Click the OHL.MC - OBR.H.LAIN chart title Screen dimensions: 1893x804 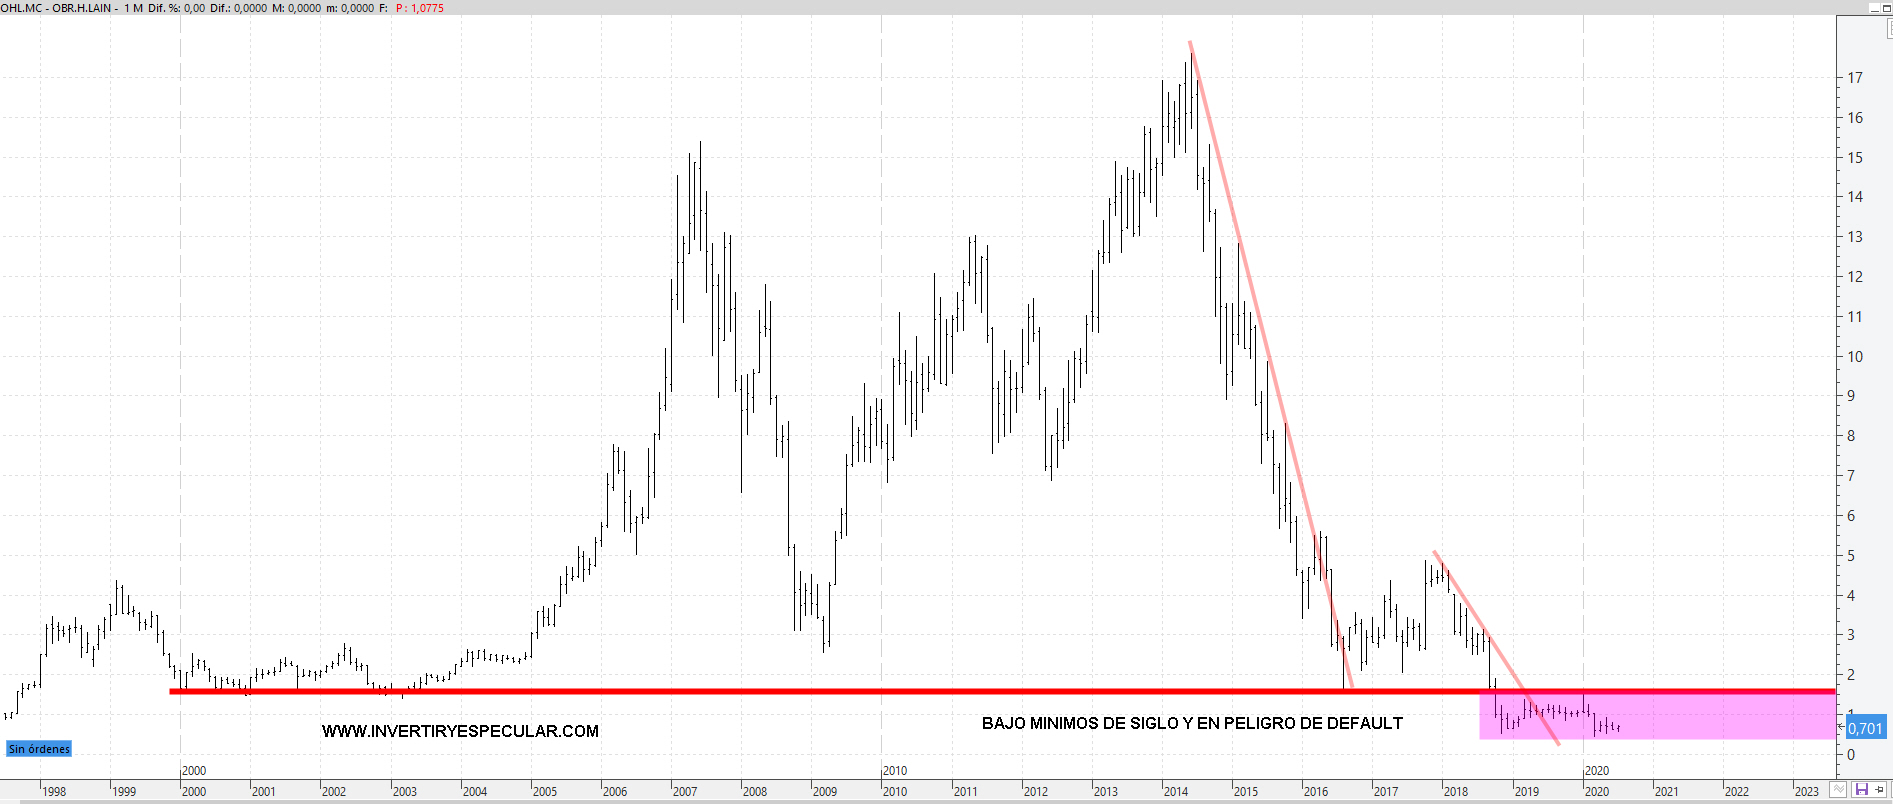58,8
